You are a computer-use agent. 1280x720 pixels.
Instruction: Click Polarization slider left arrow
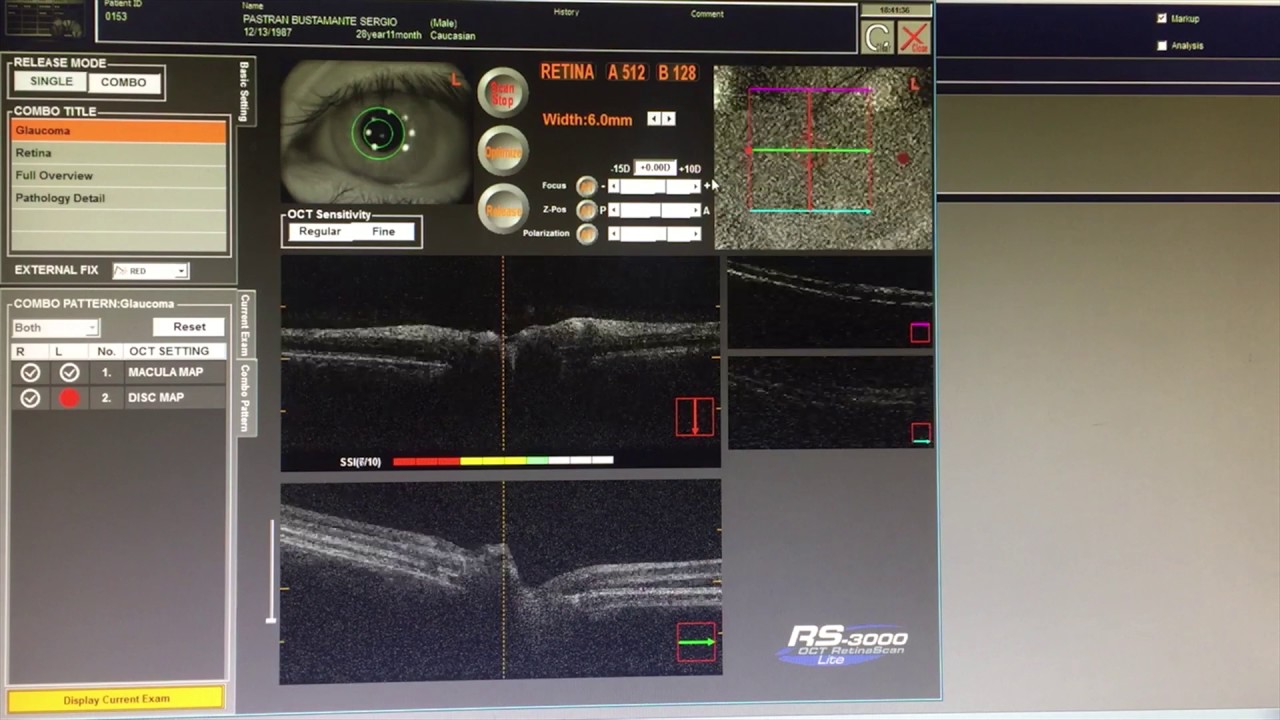(x=614, y=234)
